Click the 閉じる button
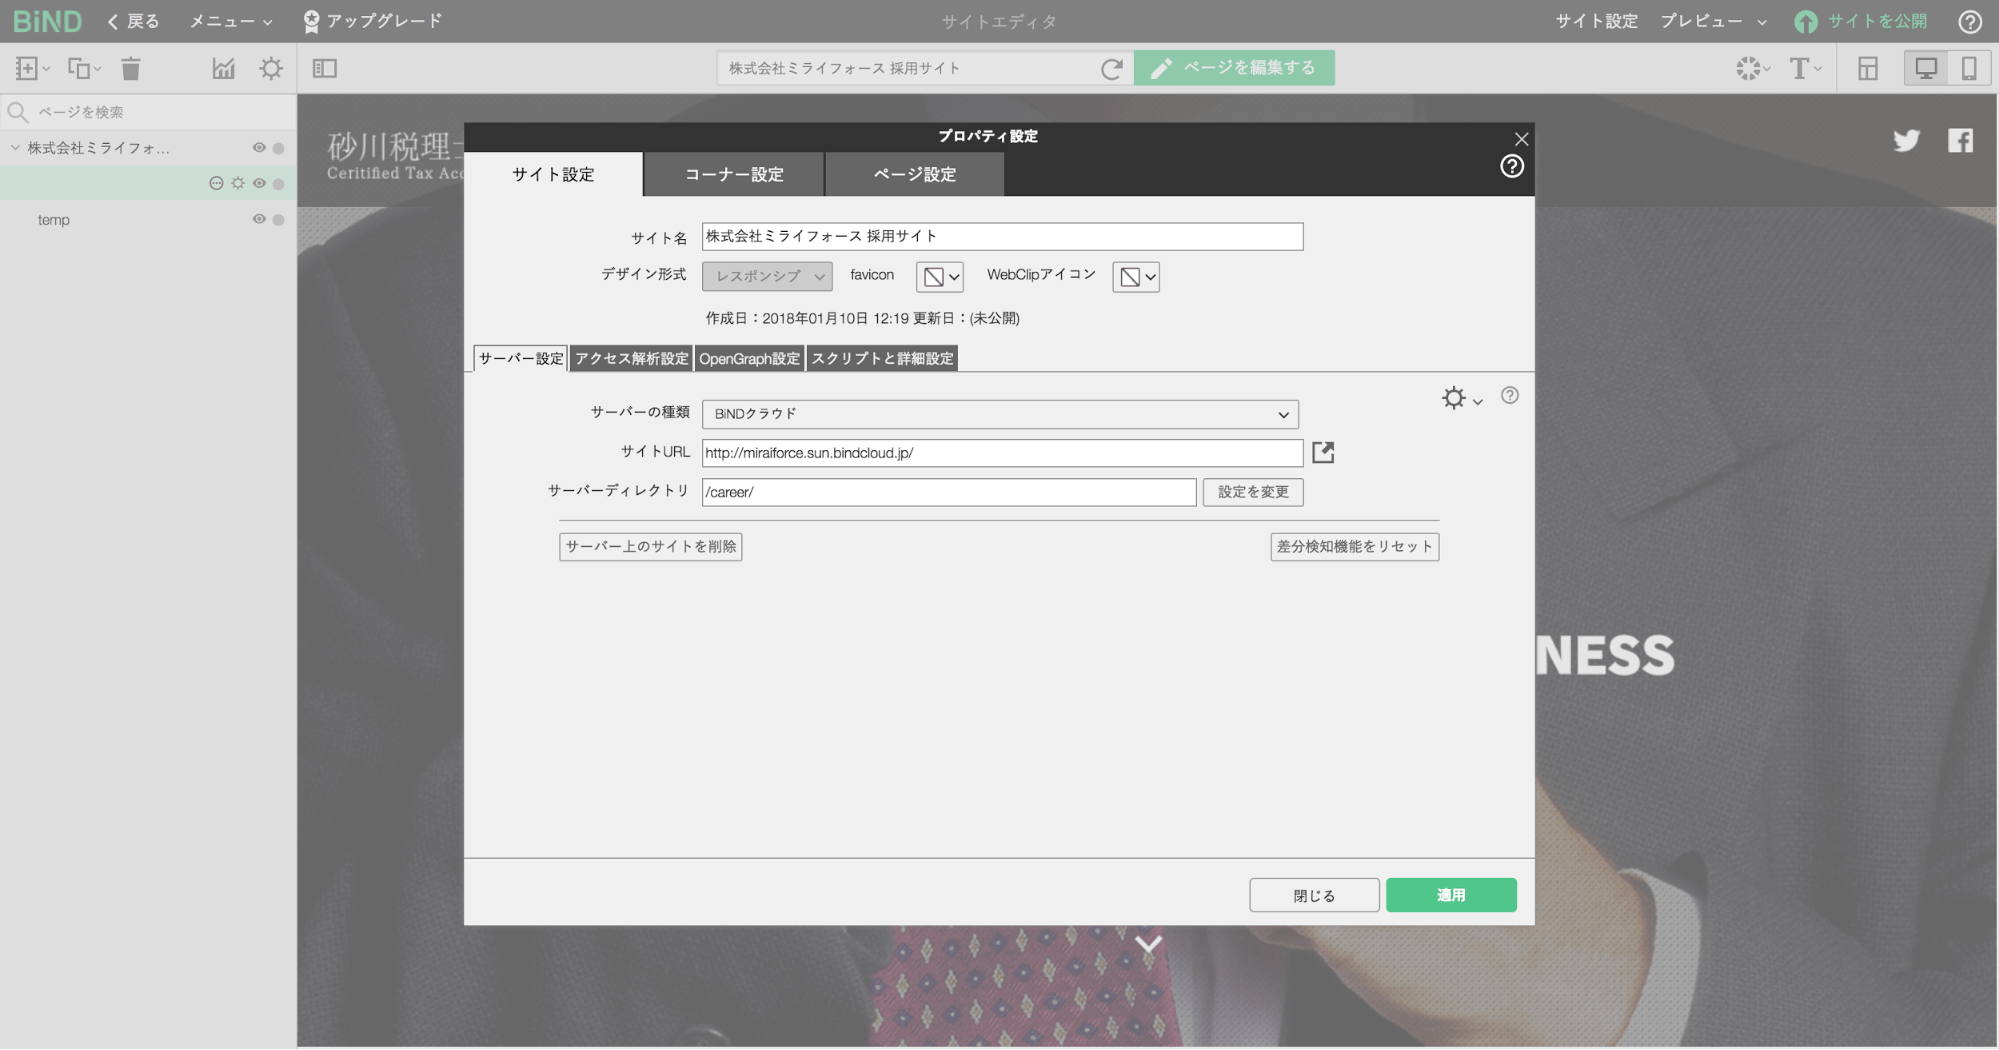 (1314, 895)
